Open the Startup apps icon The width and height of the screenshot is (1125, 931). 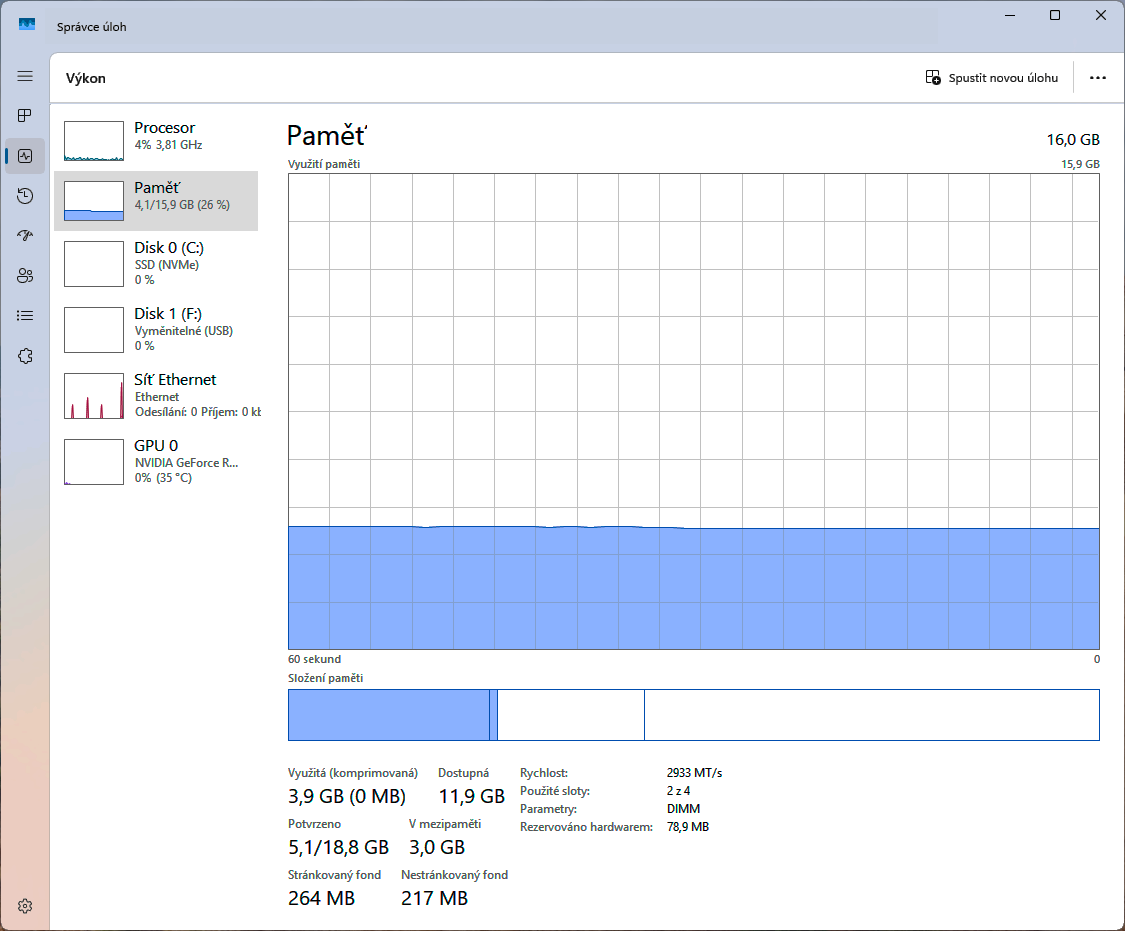point(25,236)
